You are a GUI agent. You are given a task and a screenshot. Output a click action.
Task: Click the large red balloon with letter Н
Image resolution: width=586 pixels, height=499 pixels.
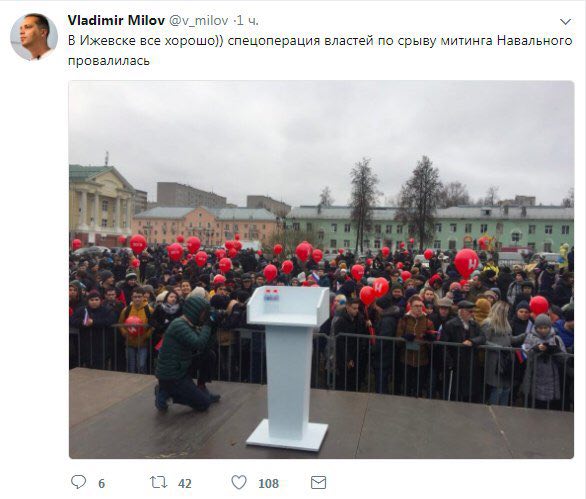466,263
